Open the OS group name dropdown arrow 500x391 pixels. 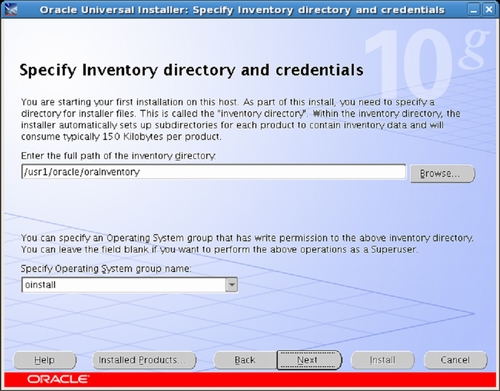pos(231,285)
